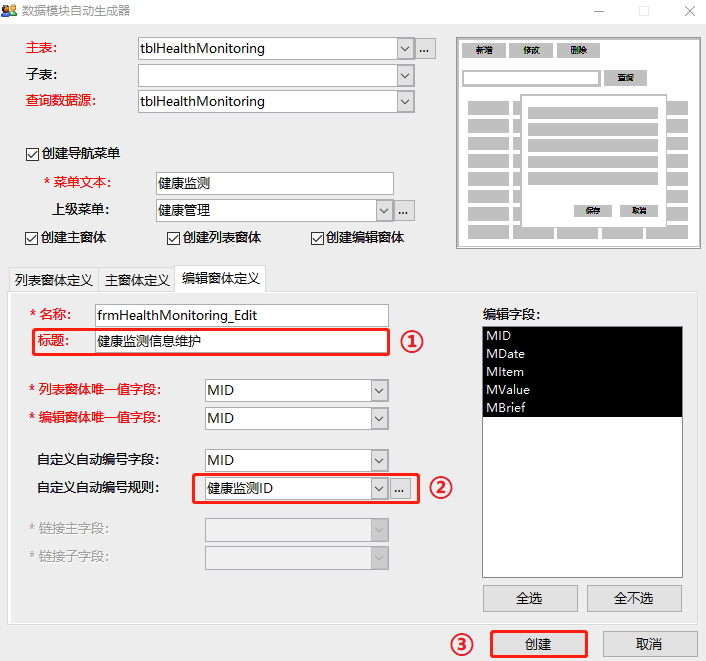Select MBrief in 编辑字段 list
Image resolution: width=706 pixels, height=661 pixels.
(582, 408)
